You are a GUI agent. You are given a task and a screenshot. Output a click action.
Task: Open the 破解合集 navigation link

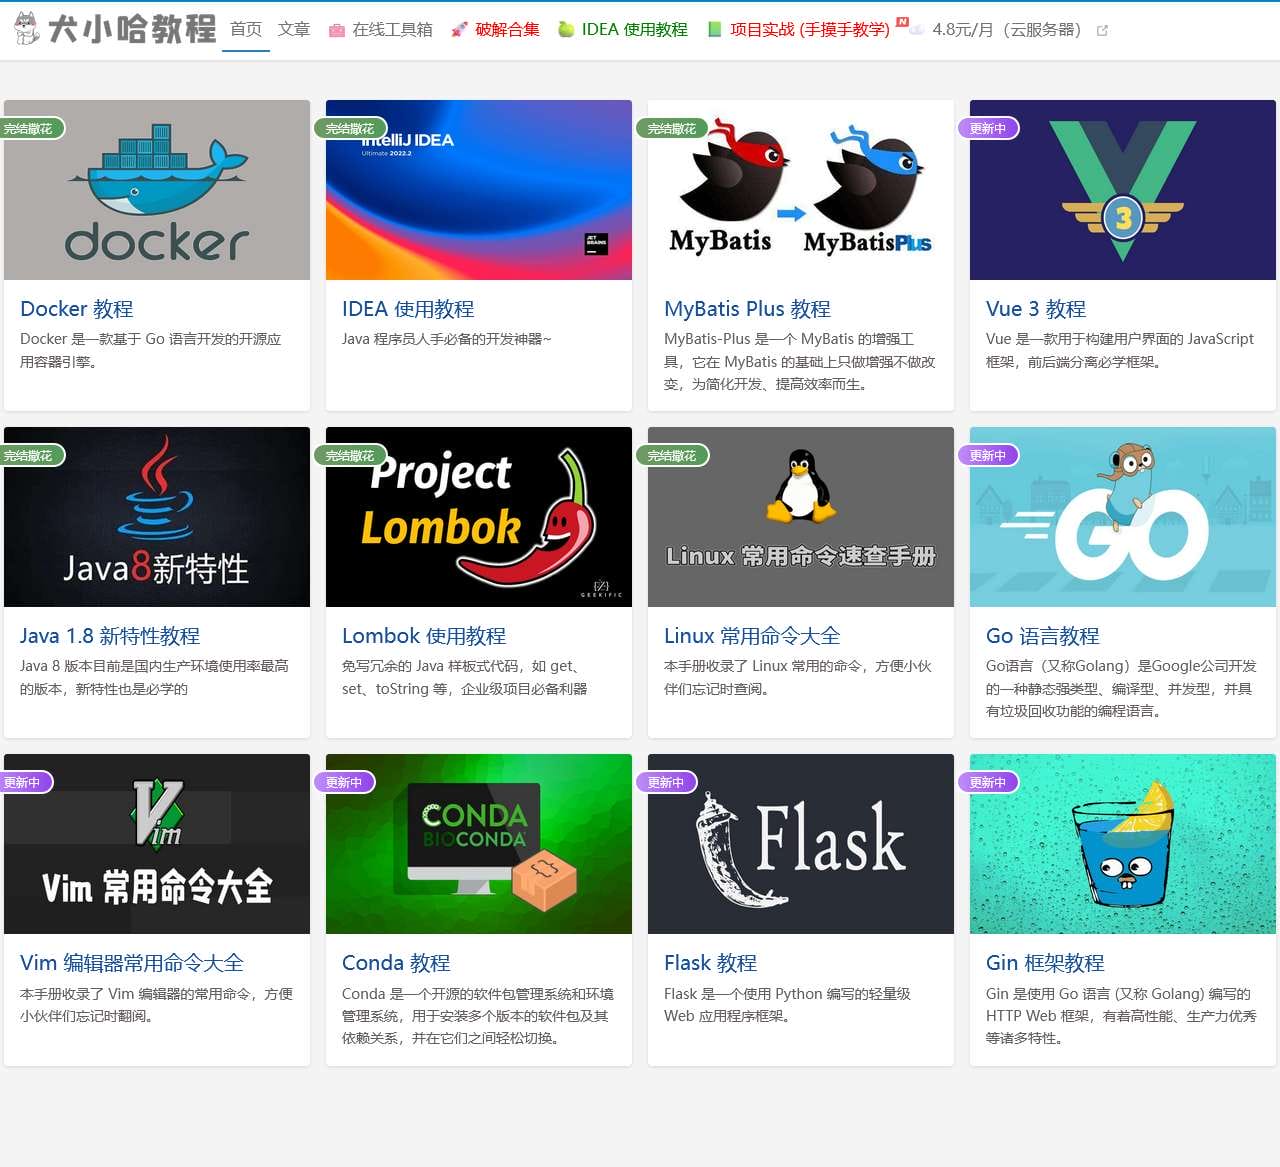coord(507,30)
